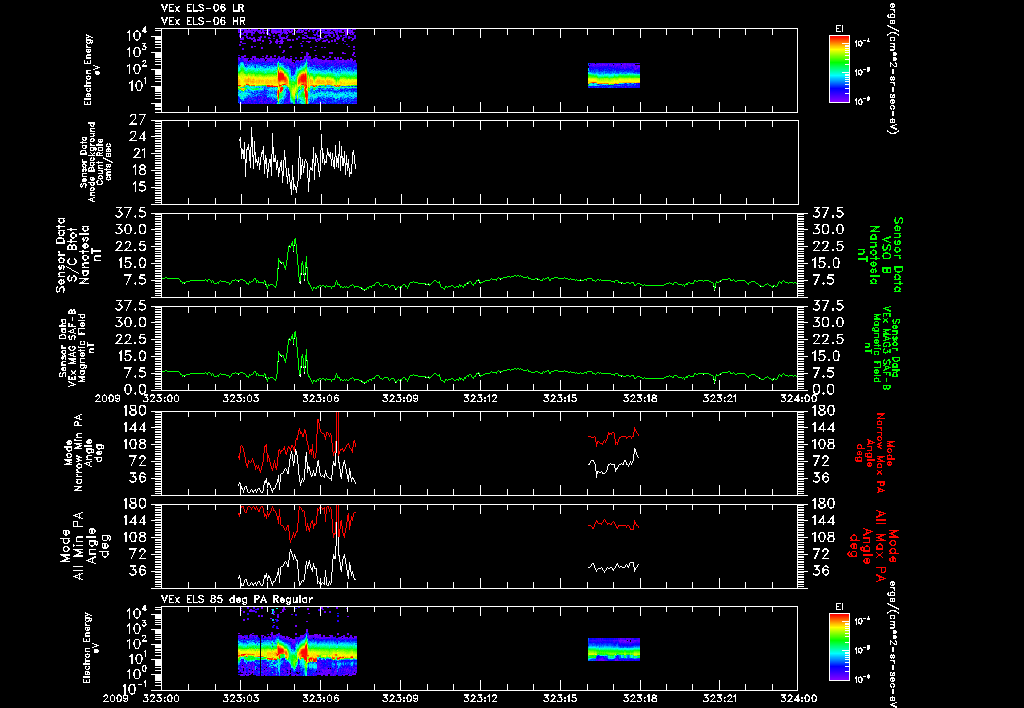The width and height of the screenshot is (1024, 708).
Task: Click the '27' tick on count rate axis
Action: (x=138, y=121)
